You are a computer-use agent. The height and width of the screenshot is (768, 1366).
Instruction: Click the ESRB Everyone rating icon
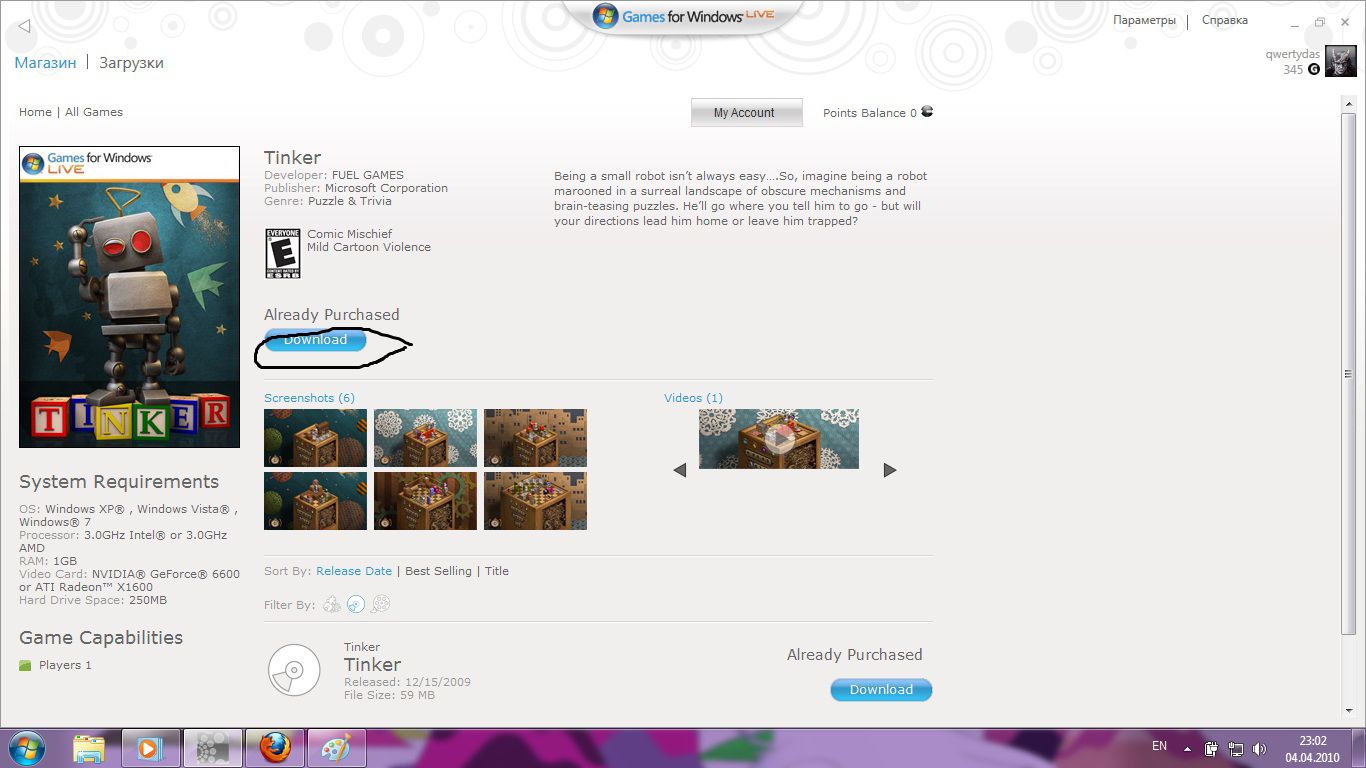pos(282,253)
